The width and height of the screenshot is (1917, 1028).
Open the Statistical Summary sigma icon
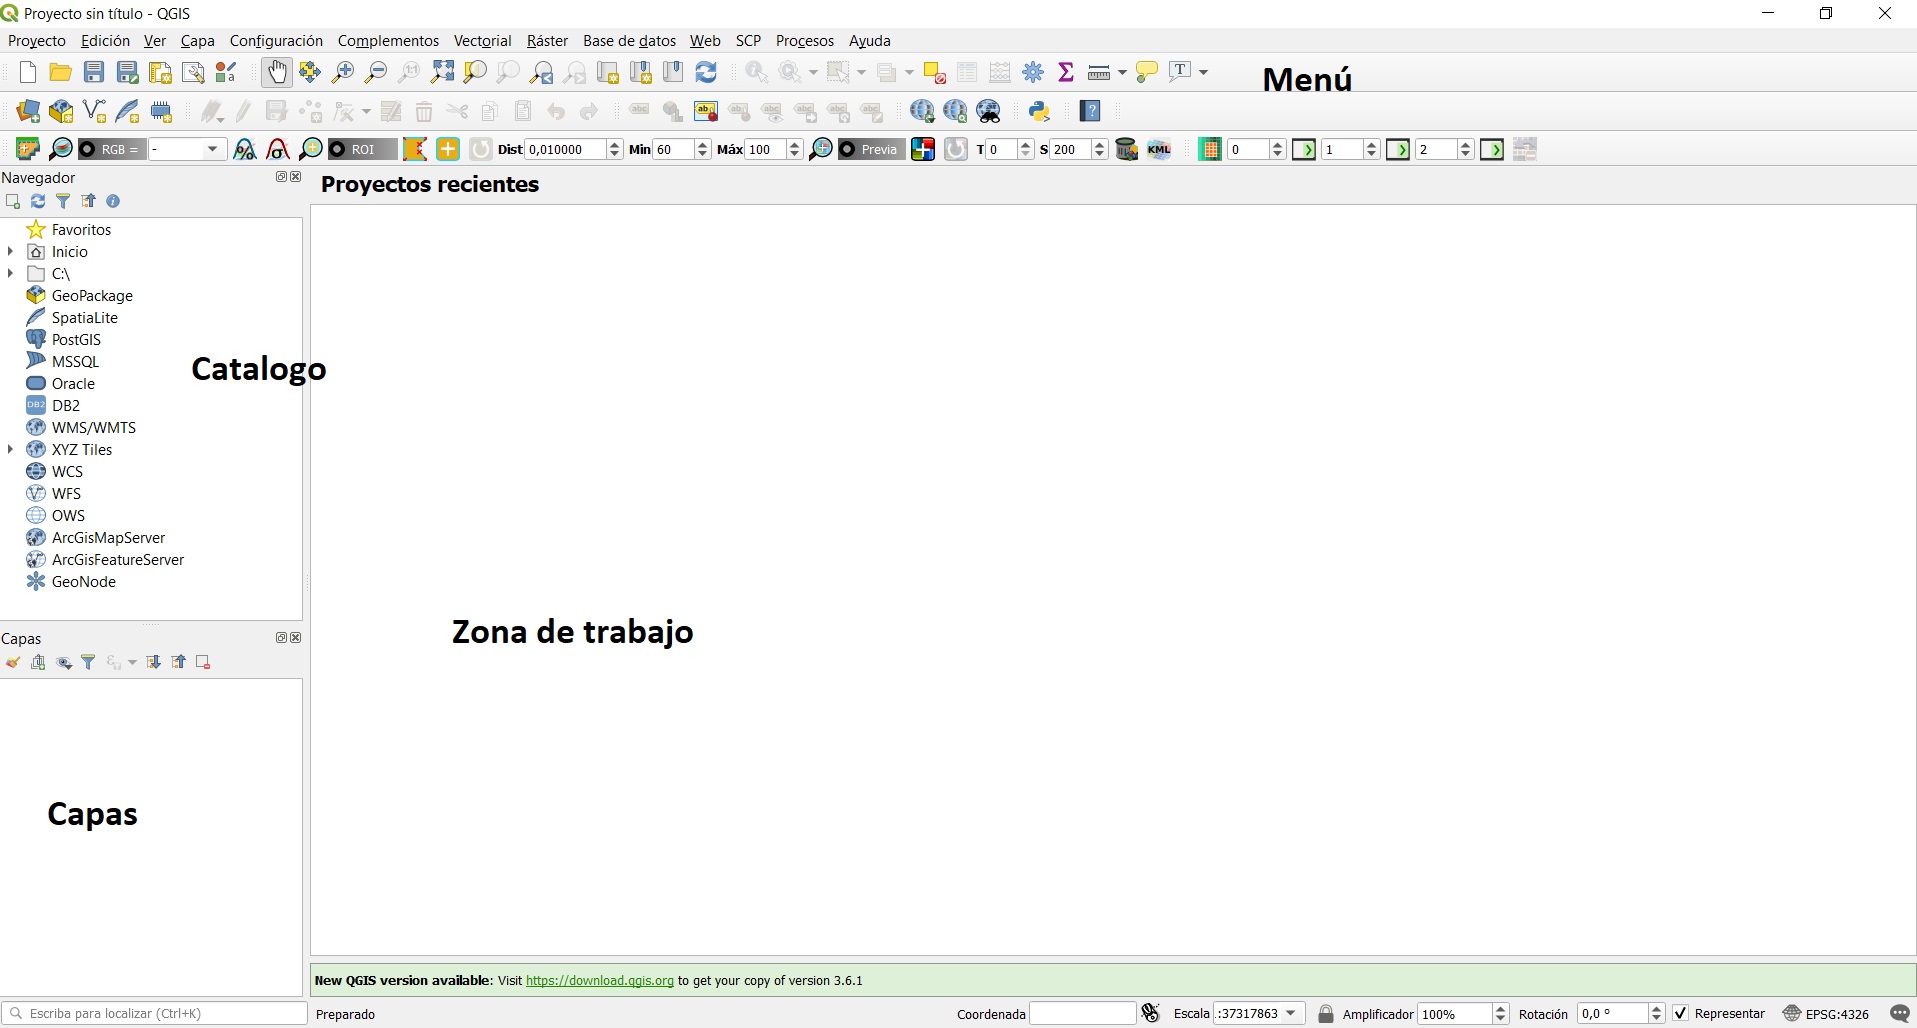(x=1066, y=72)
